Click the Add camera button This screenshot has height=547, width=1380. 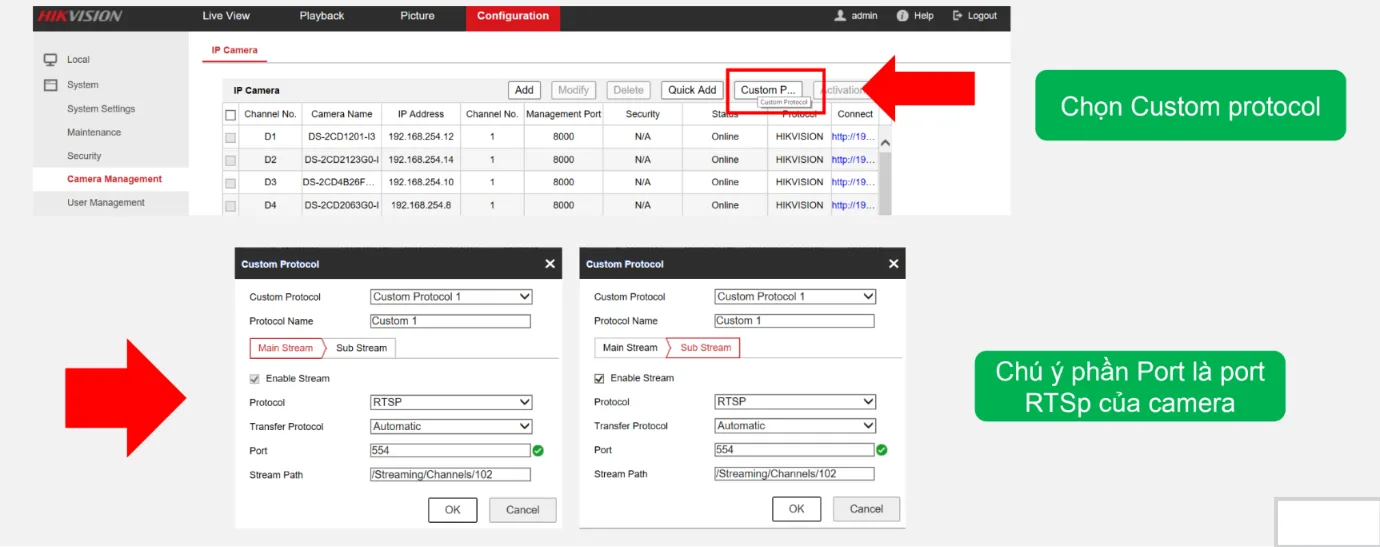(524, 90)
